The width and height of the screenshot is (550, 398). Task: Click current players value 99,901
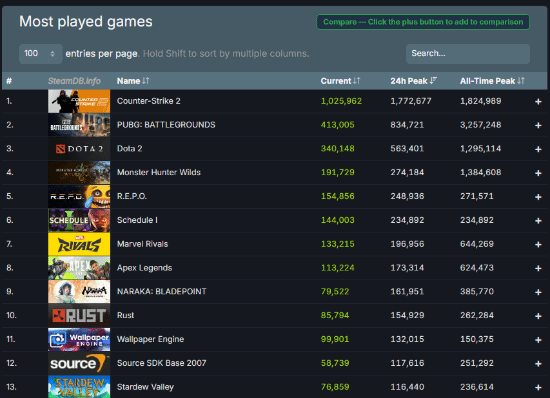(335, 340)
